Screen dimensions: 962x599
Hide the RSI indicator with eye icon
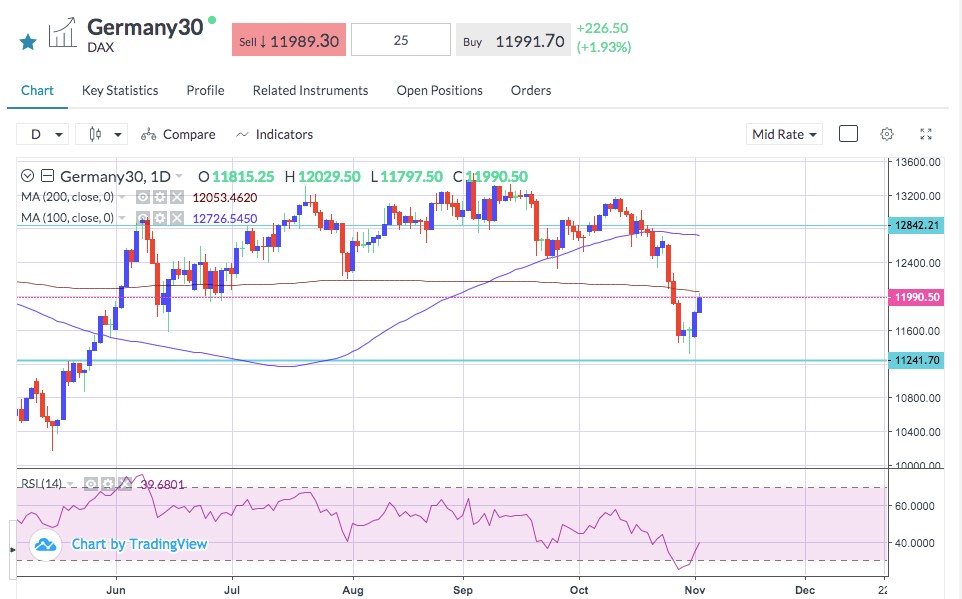tap(91, 484)
